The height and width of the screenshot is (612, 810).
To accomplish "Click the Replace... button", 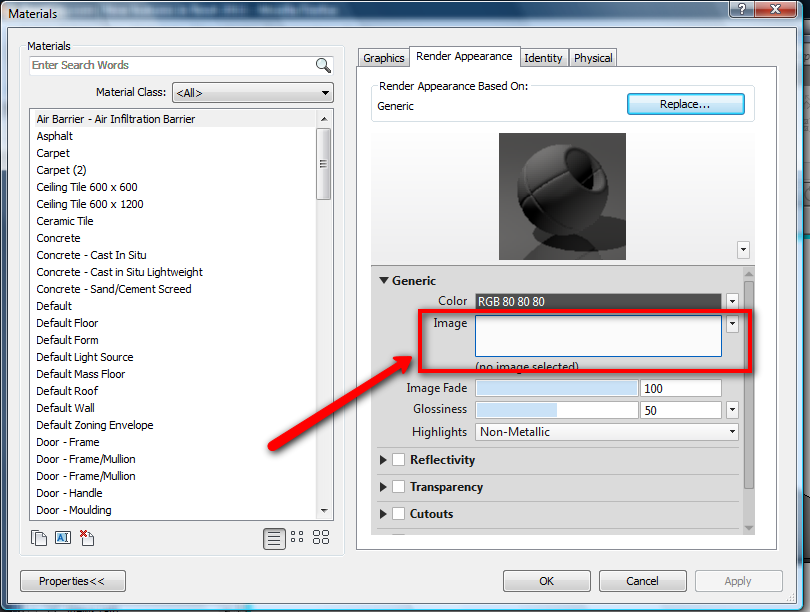I will pos(686,104).
